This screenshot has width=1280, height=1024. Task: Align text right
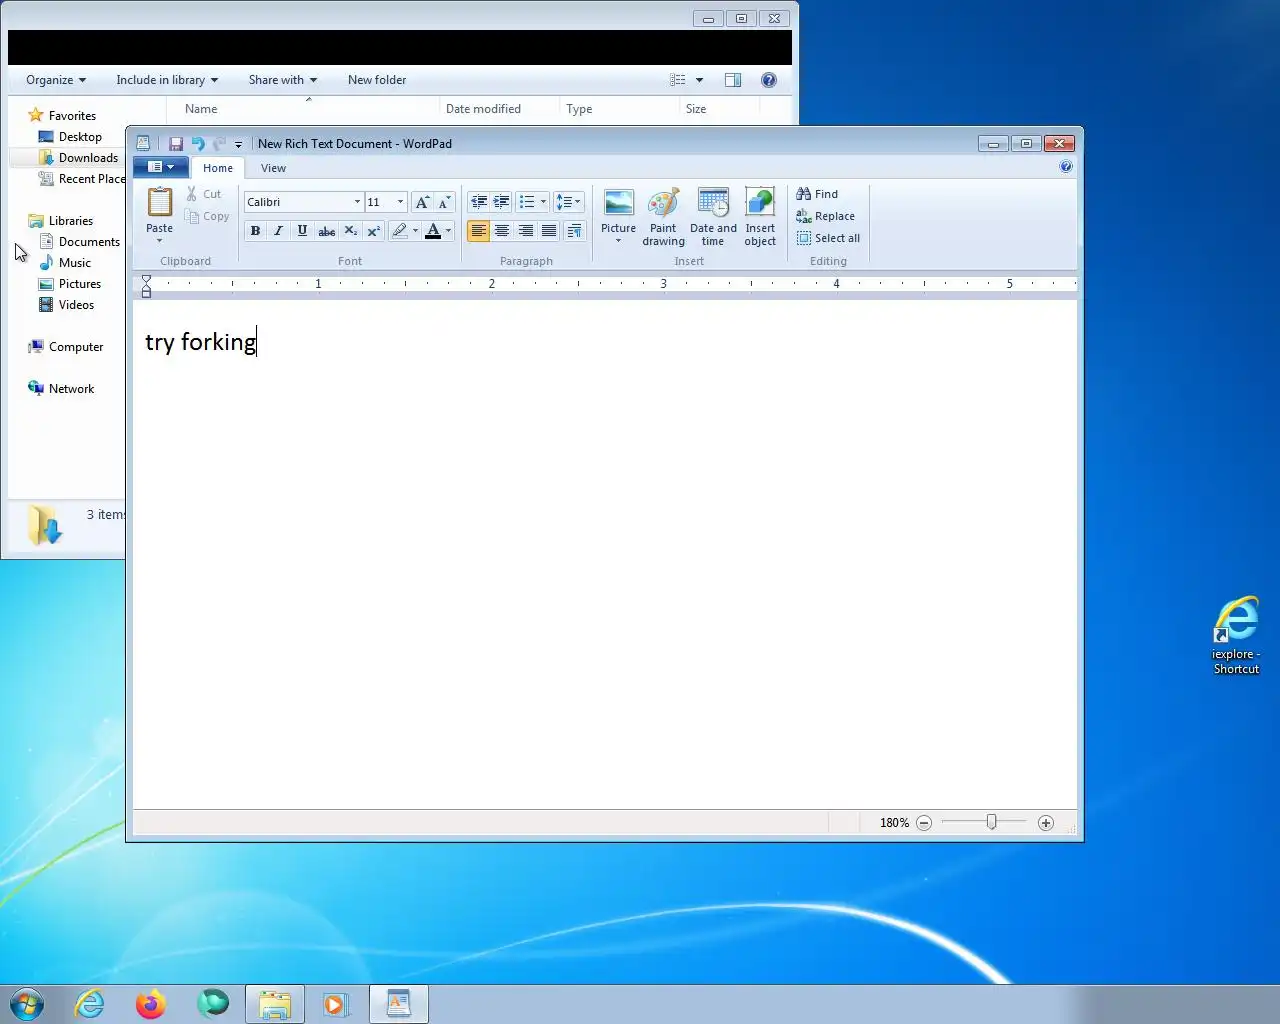pos(525,231)
